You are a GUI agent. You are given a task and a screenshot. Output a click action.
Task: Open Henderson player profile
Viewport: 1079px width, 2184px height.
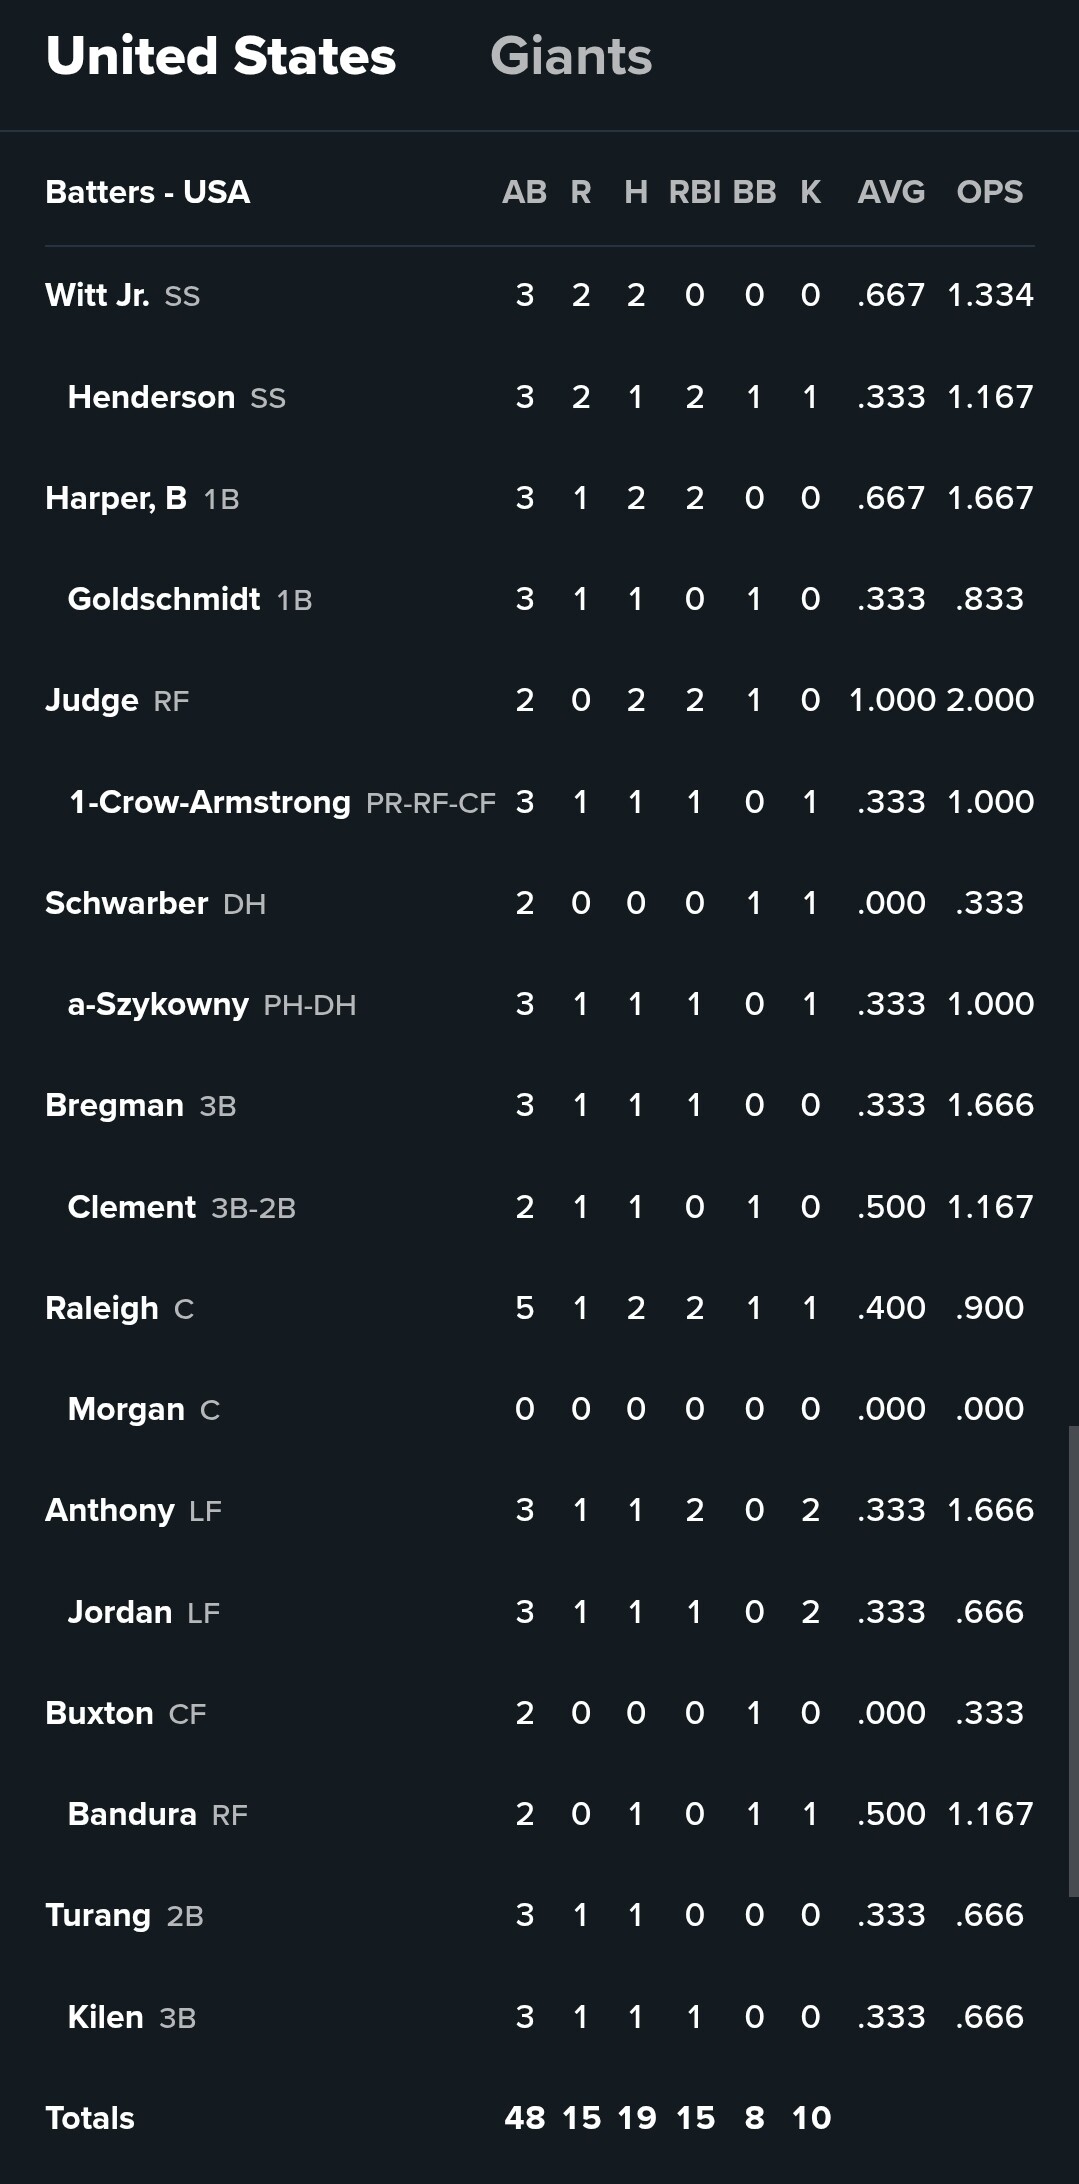151,397
